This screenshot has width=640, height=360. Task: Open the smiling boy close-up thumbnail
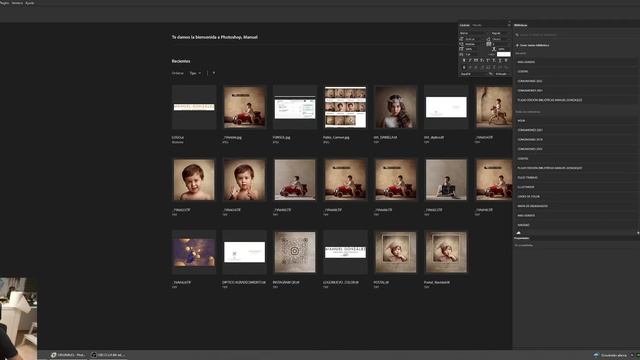click(x=194, y=180)
